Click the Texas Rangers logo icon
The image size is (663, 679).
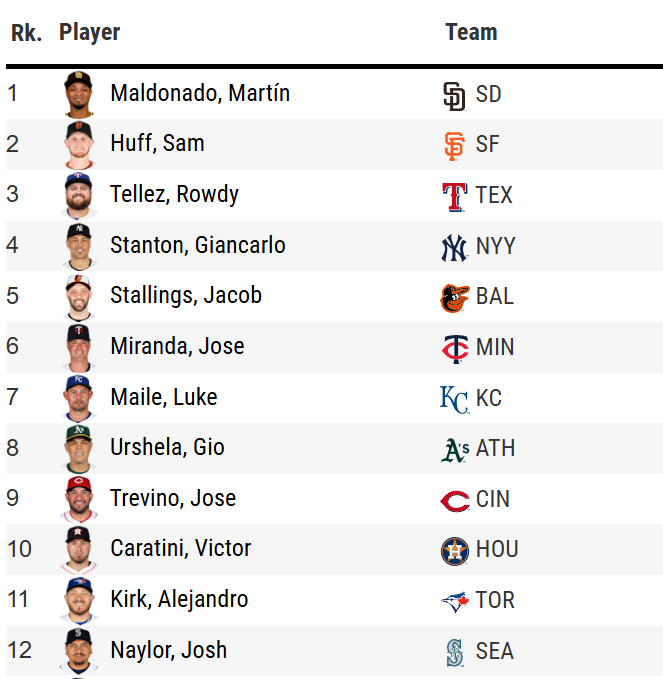pos(454,196)
